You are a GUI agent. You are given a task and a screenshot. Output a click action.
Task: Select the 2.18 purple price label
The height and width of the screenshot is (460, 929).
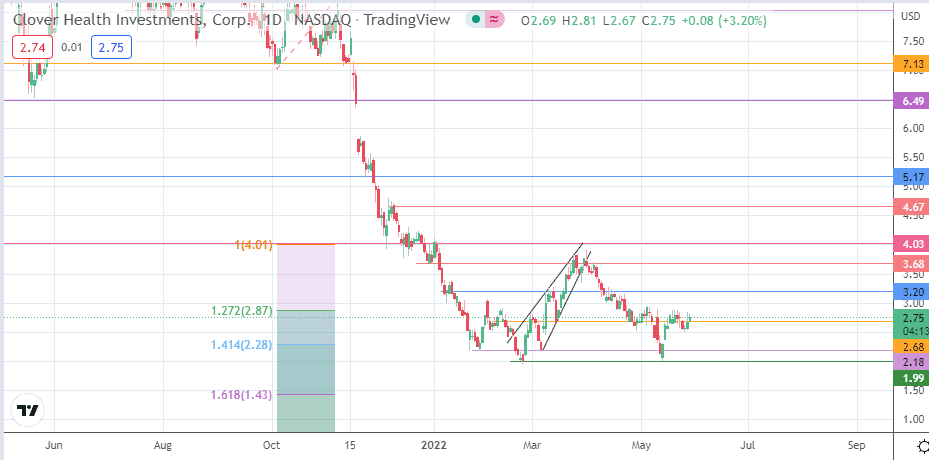910,362
